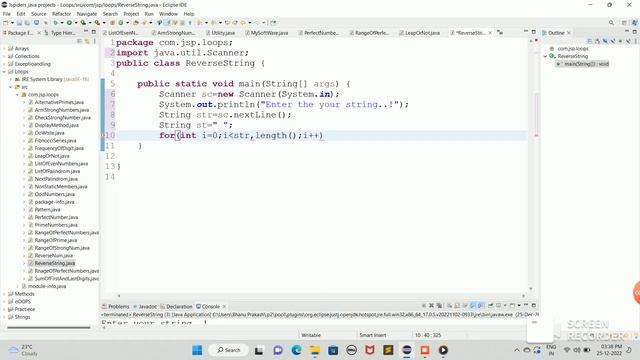640x360 pixels.
Task: Toggle Hide Static Members in Outline toolbar
Action: [613, 41]
